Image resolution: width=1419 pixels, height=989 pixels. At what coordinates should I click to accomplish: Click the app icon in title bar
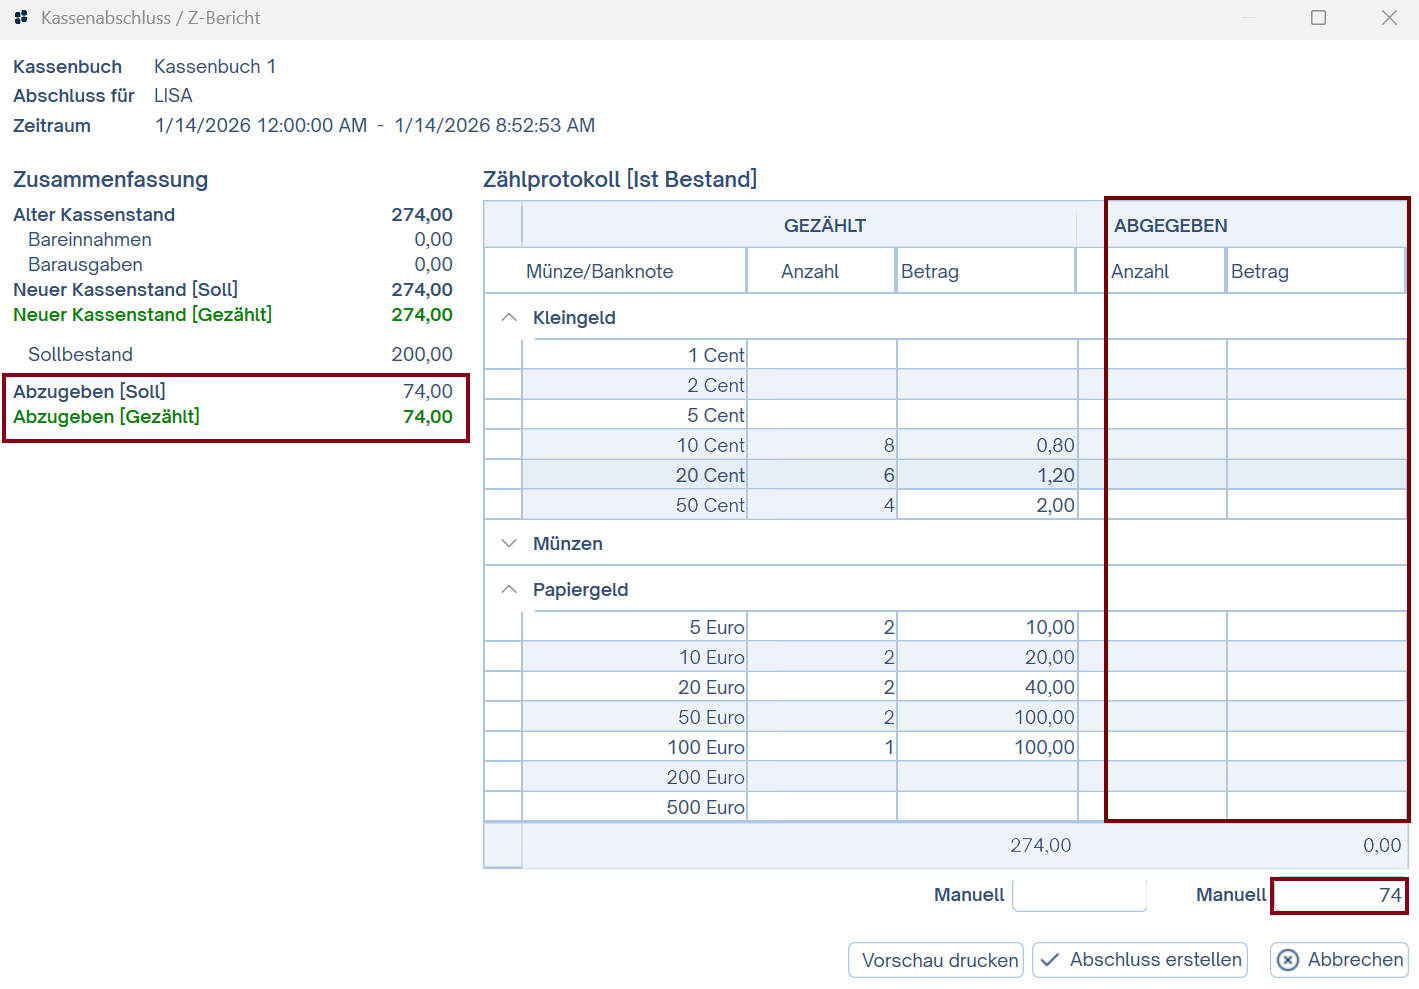coord(21,18)
